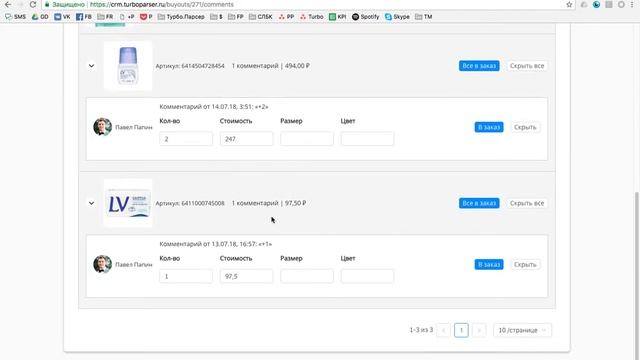Click Павел Папин's avatar in the 13.07.18 comment
Screen dimensions: 640x360
point(102,264)
